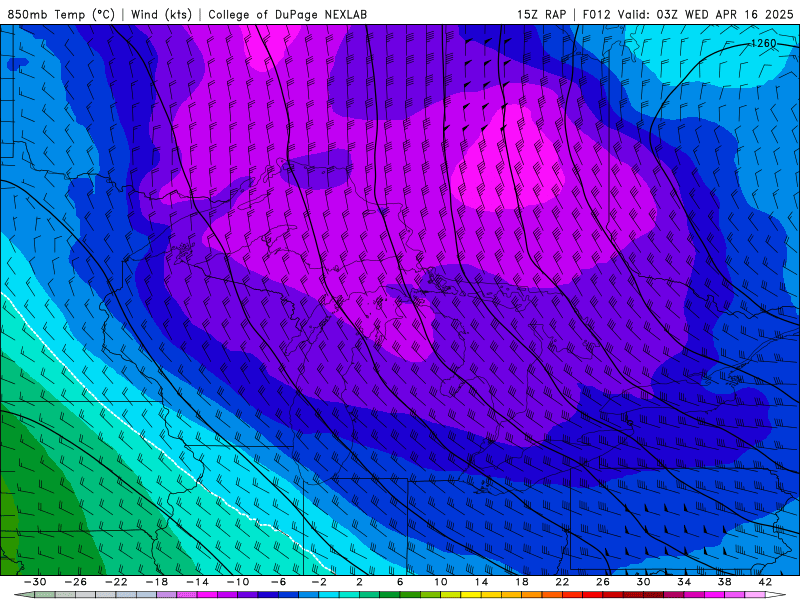The height and width of the screenshot is (600, 800).
Task: Click 'Valid: 03Z WED APR 16 2025' text
Action: point(706,14)
